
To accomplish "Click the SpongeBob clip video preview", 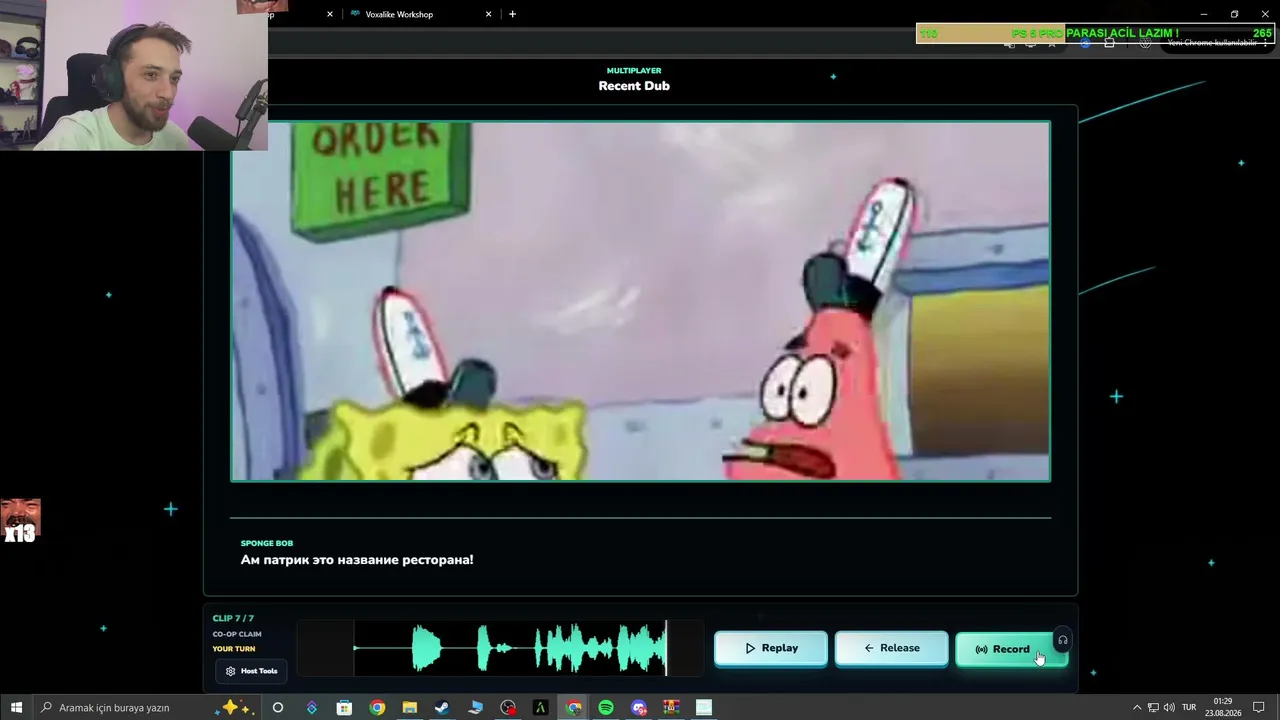I will [x=641, y=301].
